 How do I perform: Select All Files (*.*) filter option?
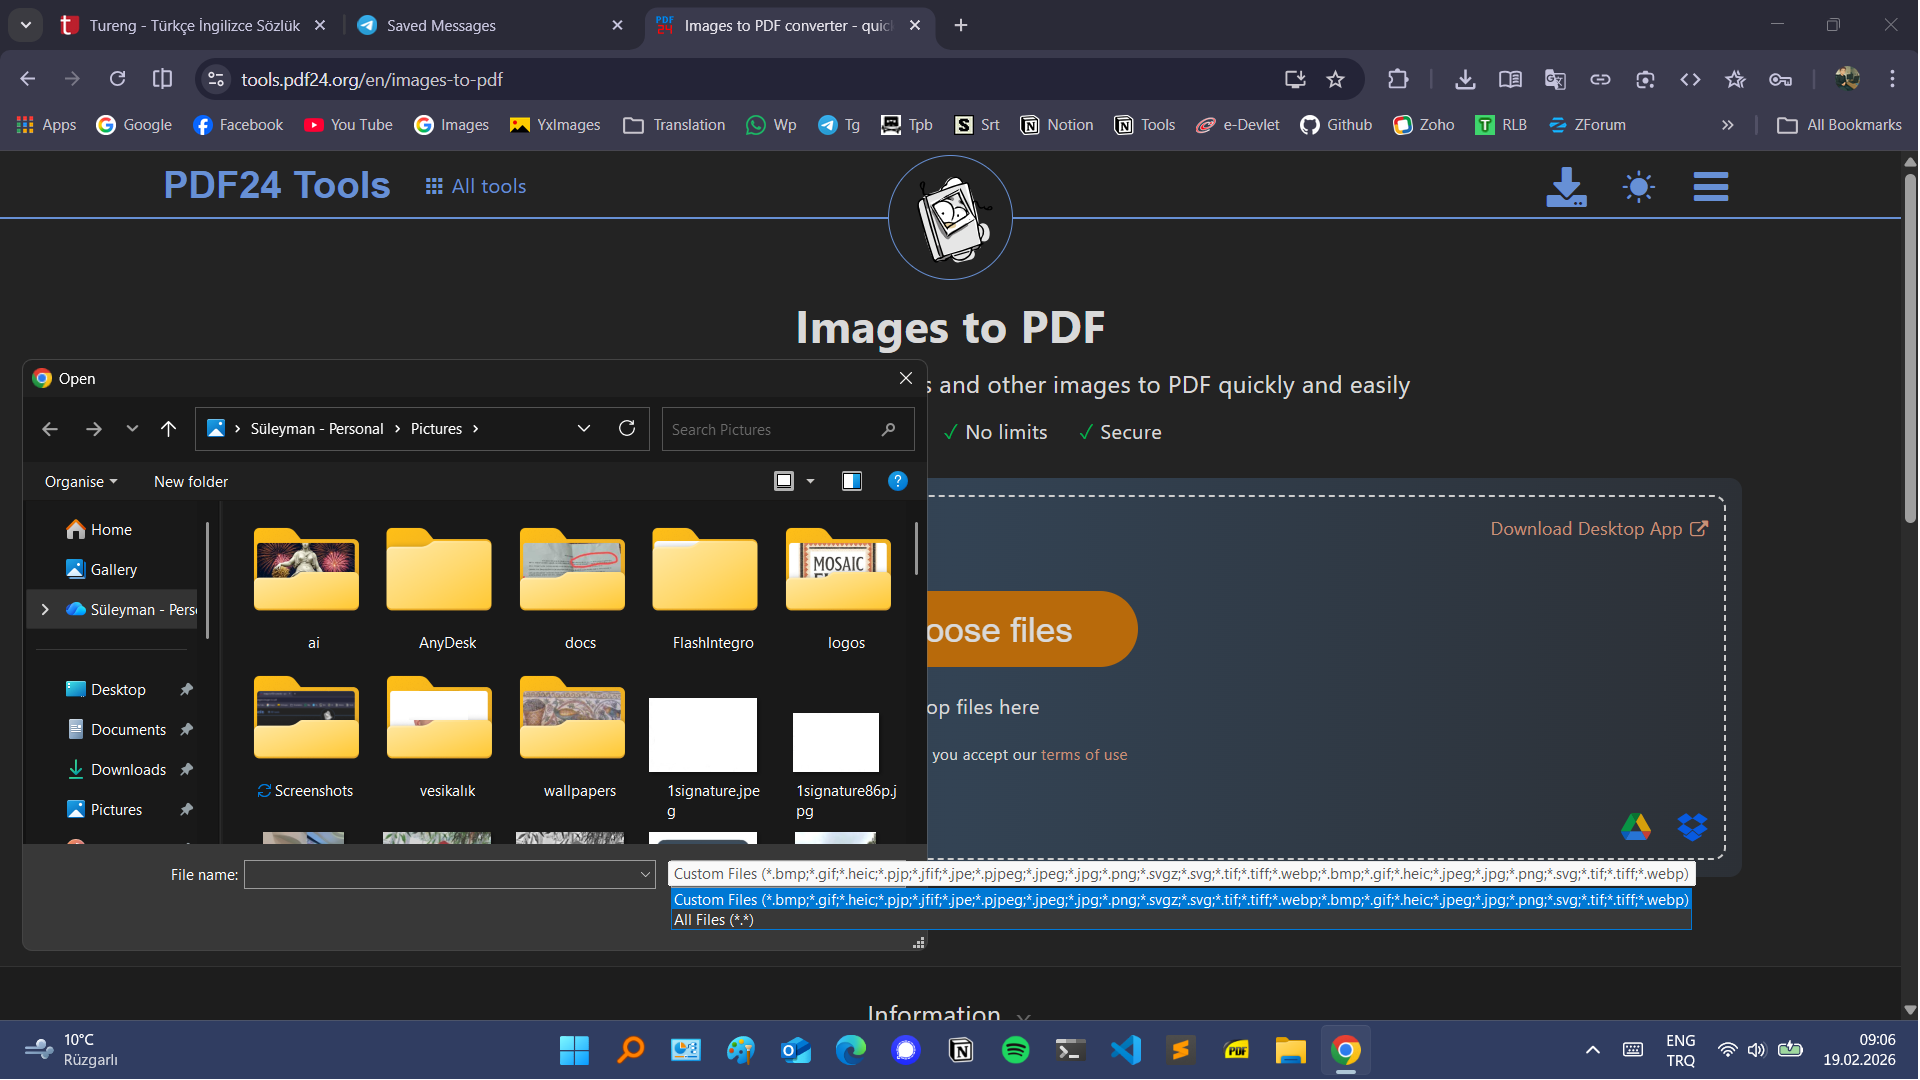[714, 920]
